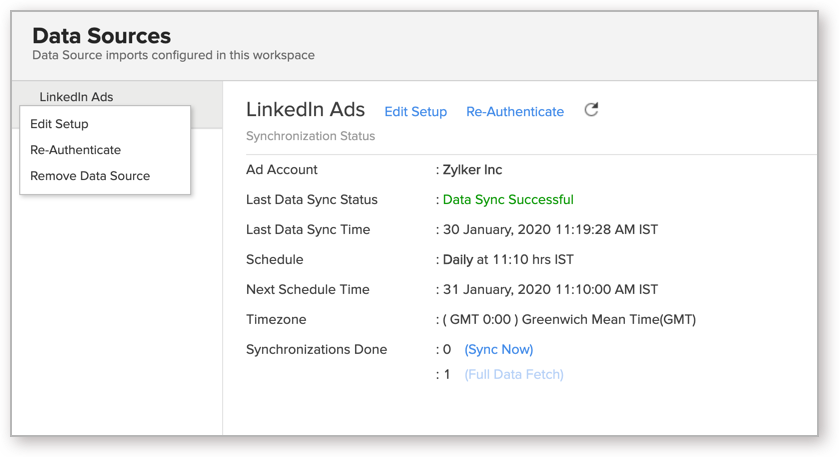Click the workspace imports description text
This screenshot has width=839, height=457.
(173, 55)
